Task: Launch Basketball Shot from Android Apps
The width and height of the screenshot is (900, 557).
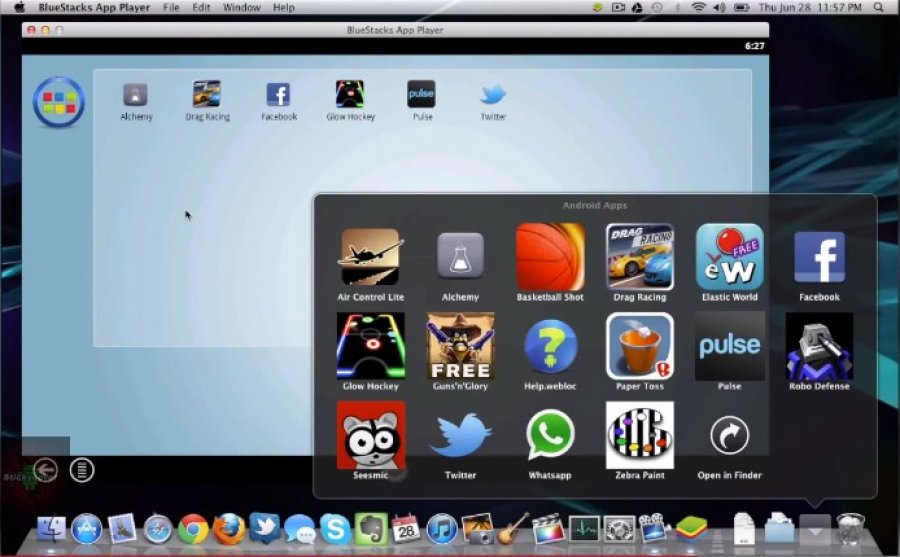Action: click(x=550, y=257)
